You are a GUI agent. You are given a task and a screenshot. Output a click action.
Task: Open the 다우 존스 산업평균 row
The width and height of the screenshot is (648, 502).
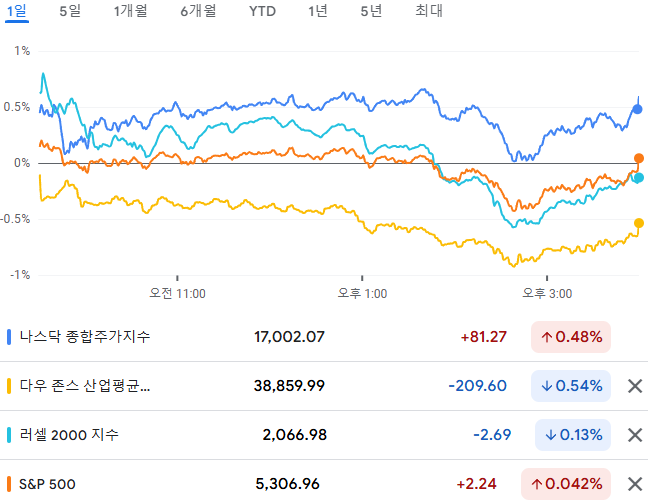pyautogui.click(x=324, y=386)
